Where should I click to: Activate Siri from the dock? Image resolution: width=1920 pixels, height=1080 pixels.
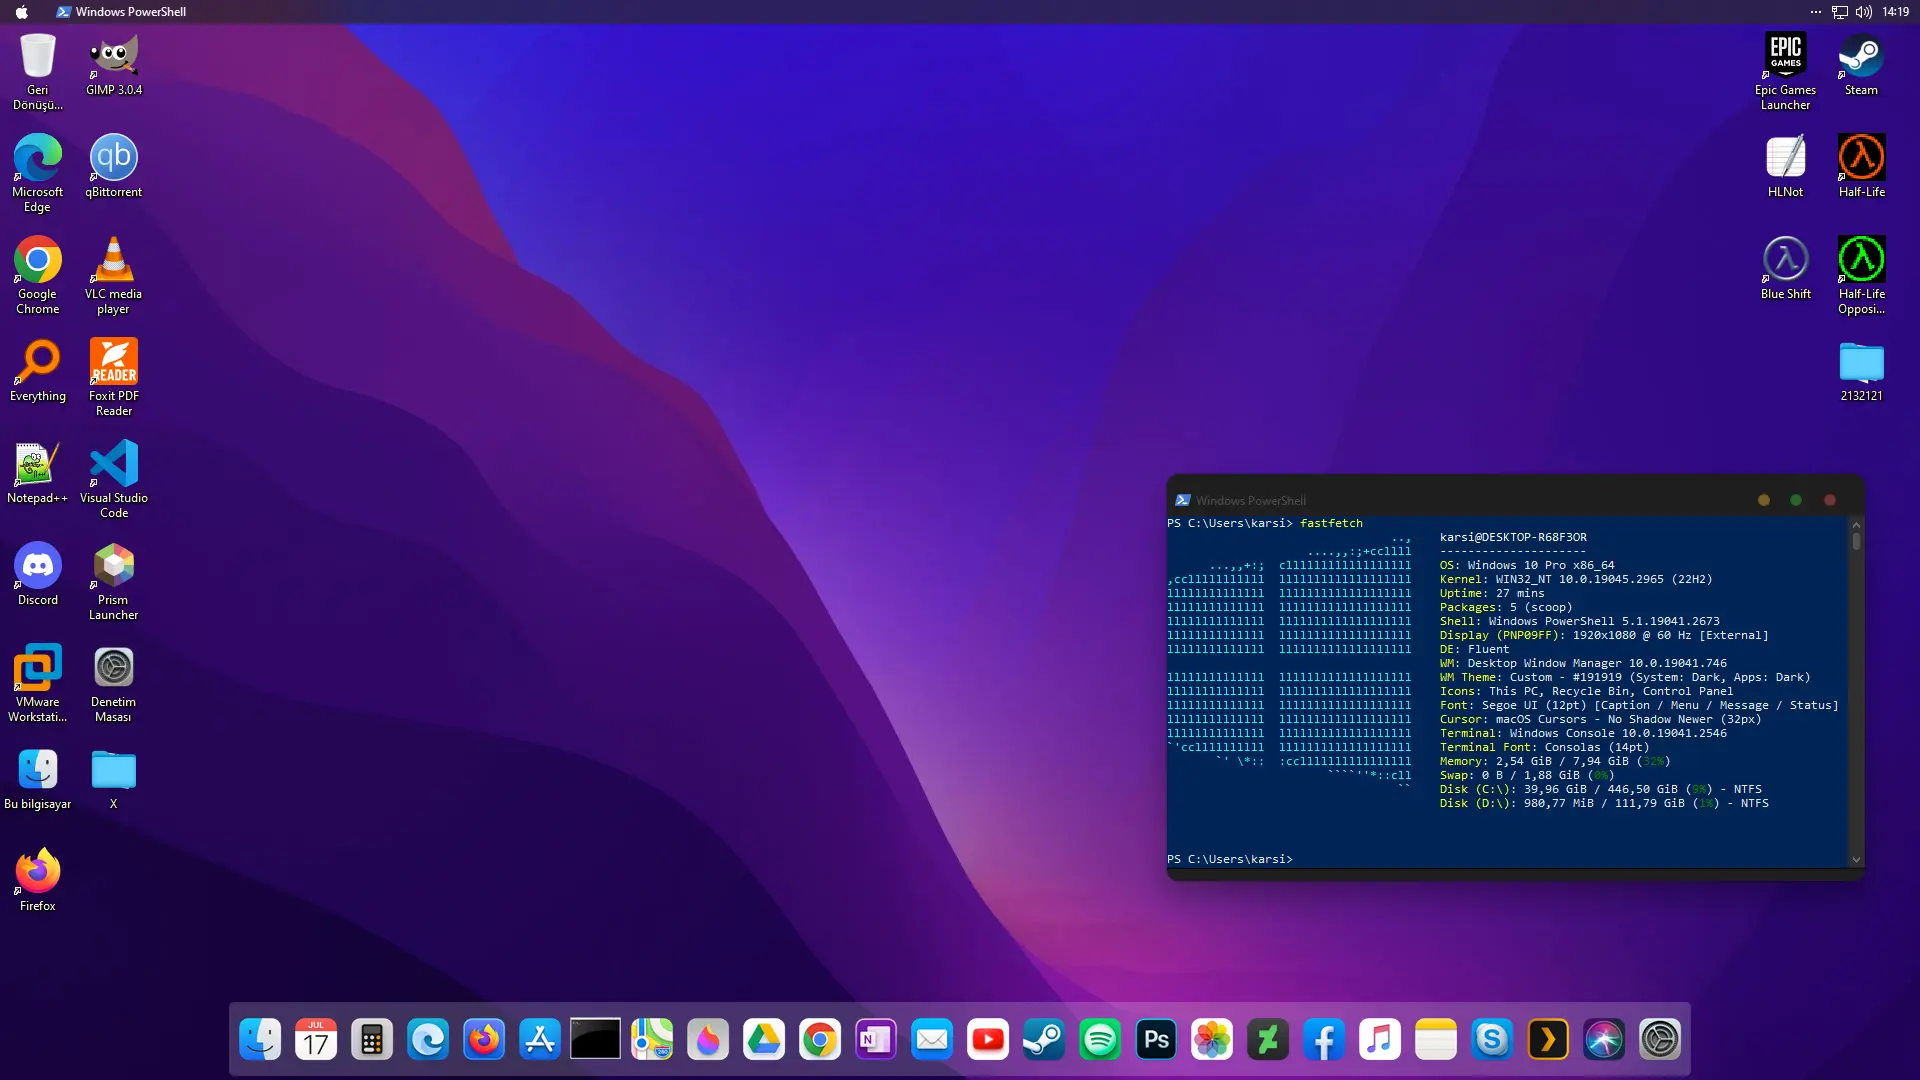point(1604,1040)
